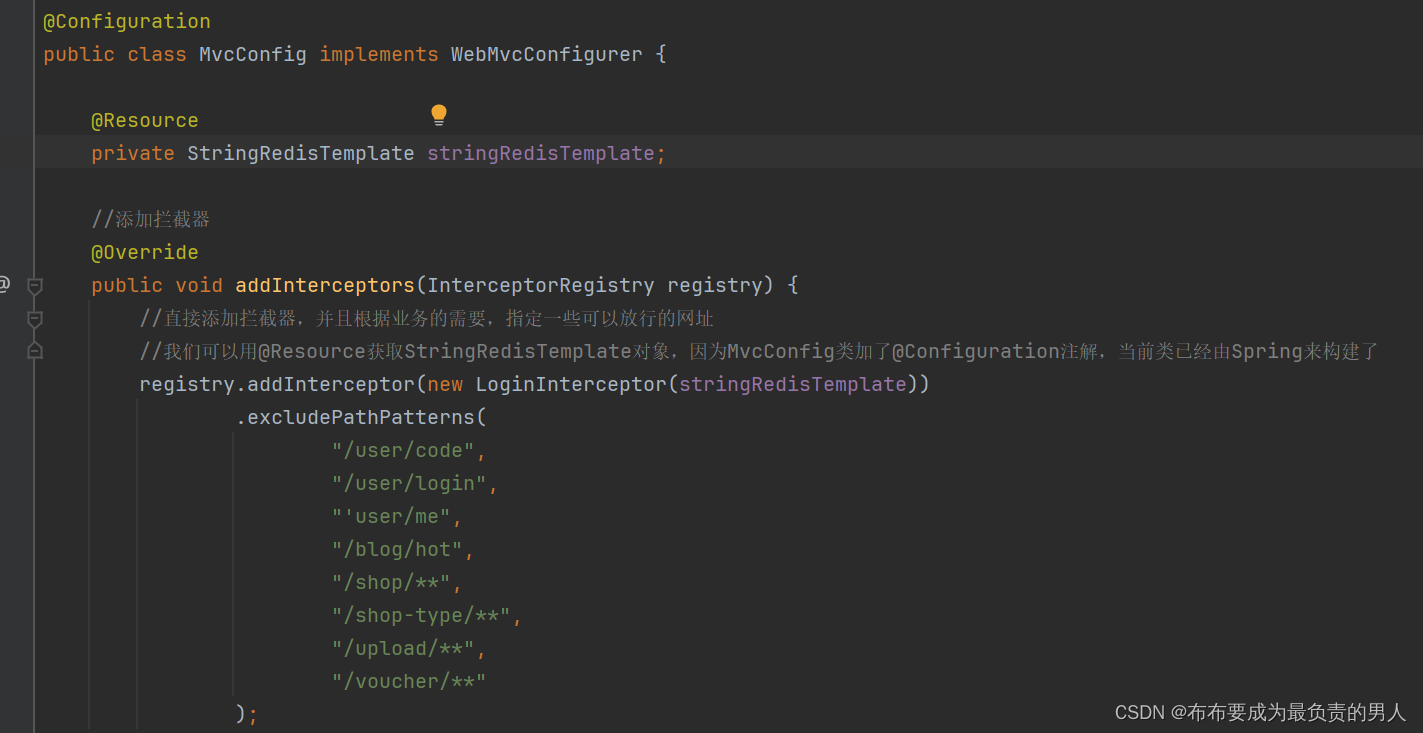
Task: Click the @Resource annotation
Action: (x=145, y=120)
